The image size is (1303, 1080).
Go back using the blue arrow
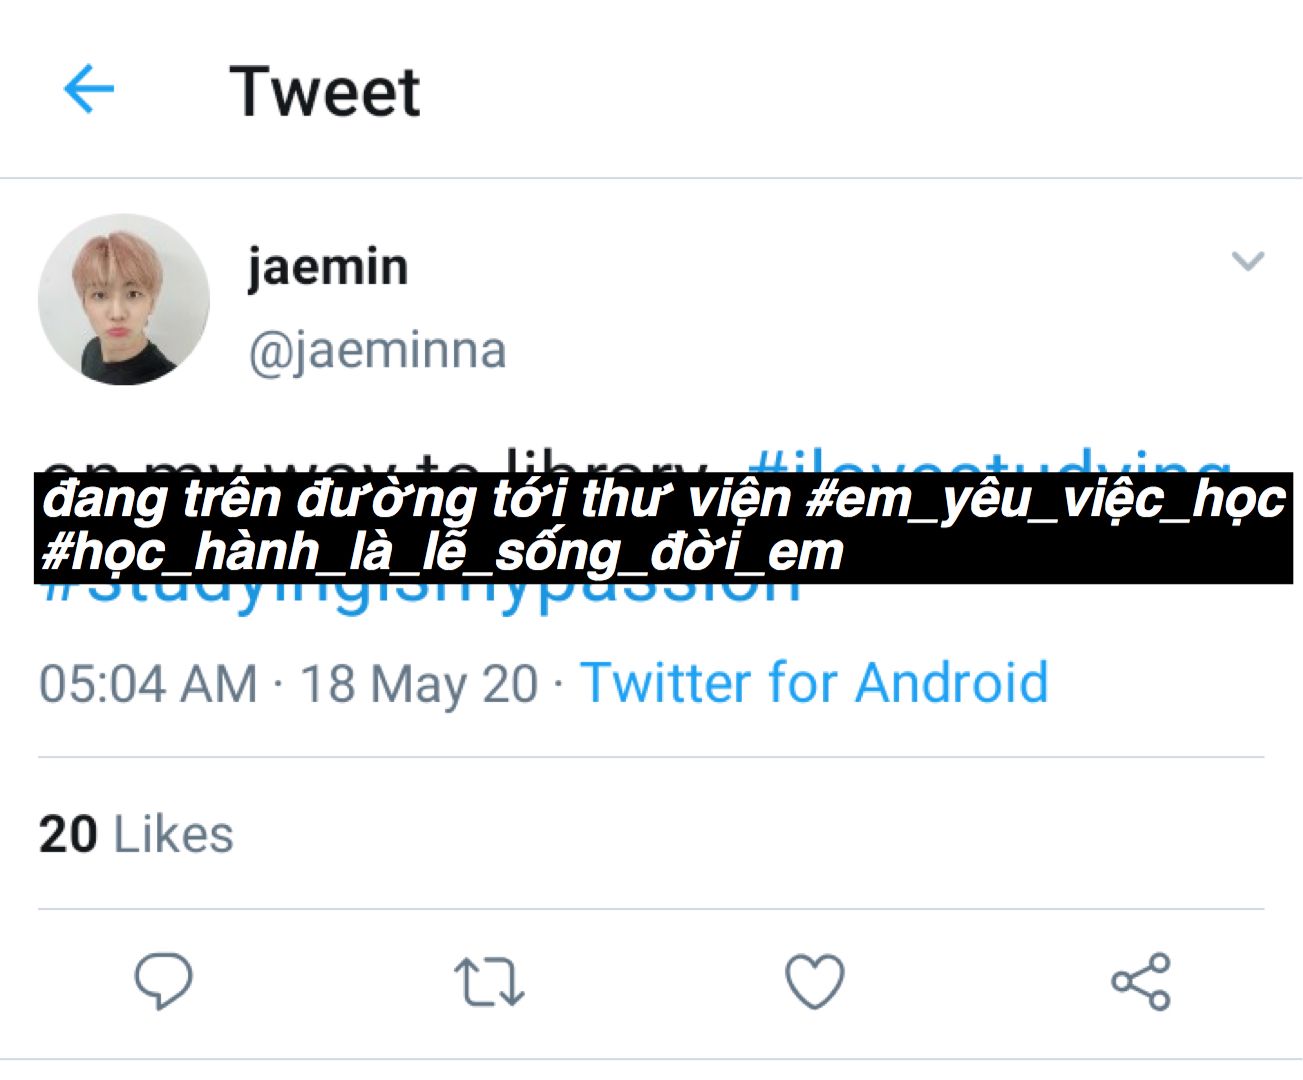[x=89, y=89]
